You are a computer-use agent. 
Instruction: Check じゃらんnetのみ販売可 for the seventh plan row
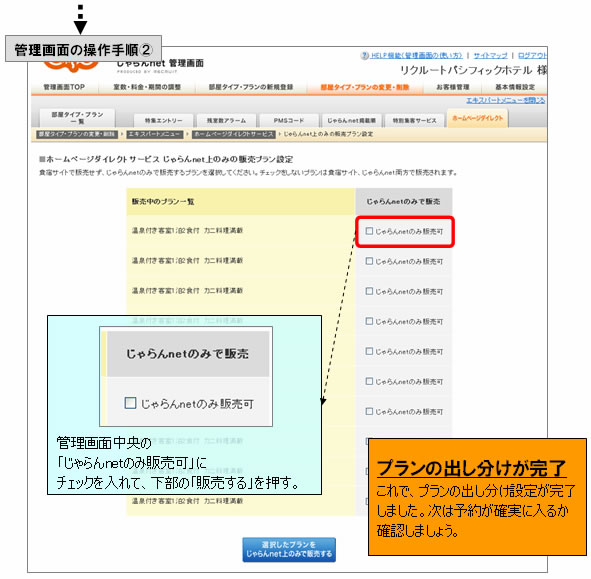[369, 411]
